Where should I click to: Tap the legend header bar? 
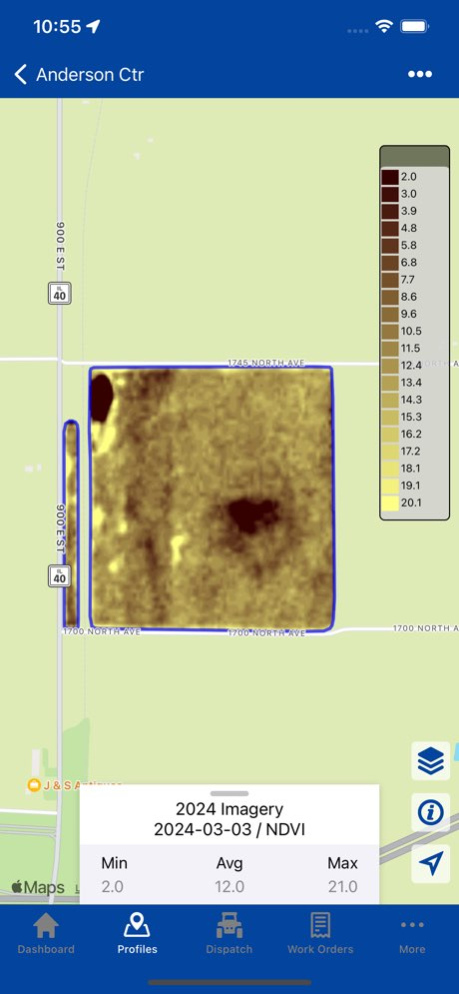point(415,155)
